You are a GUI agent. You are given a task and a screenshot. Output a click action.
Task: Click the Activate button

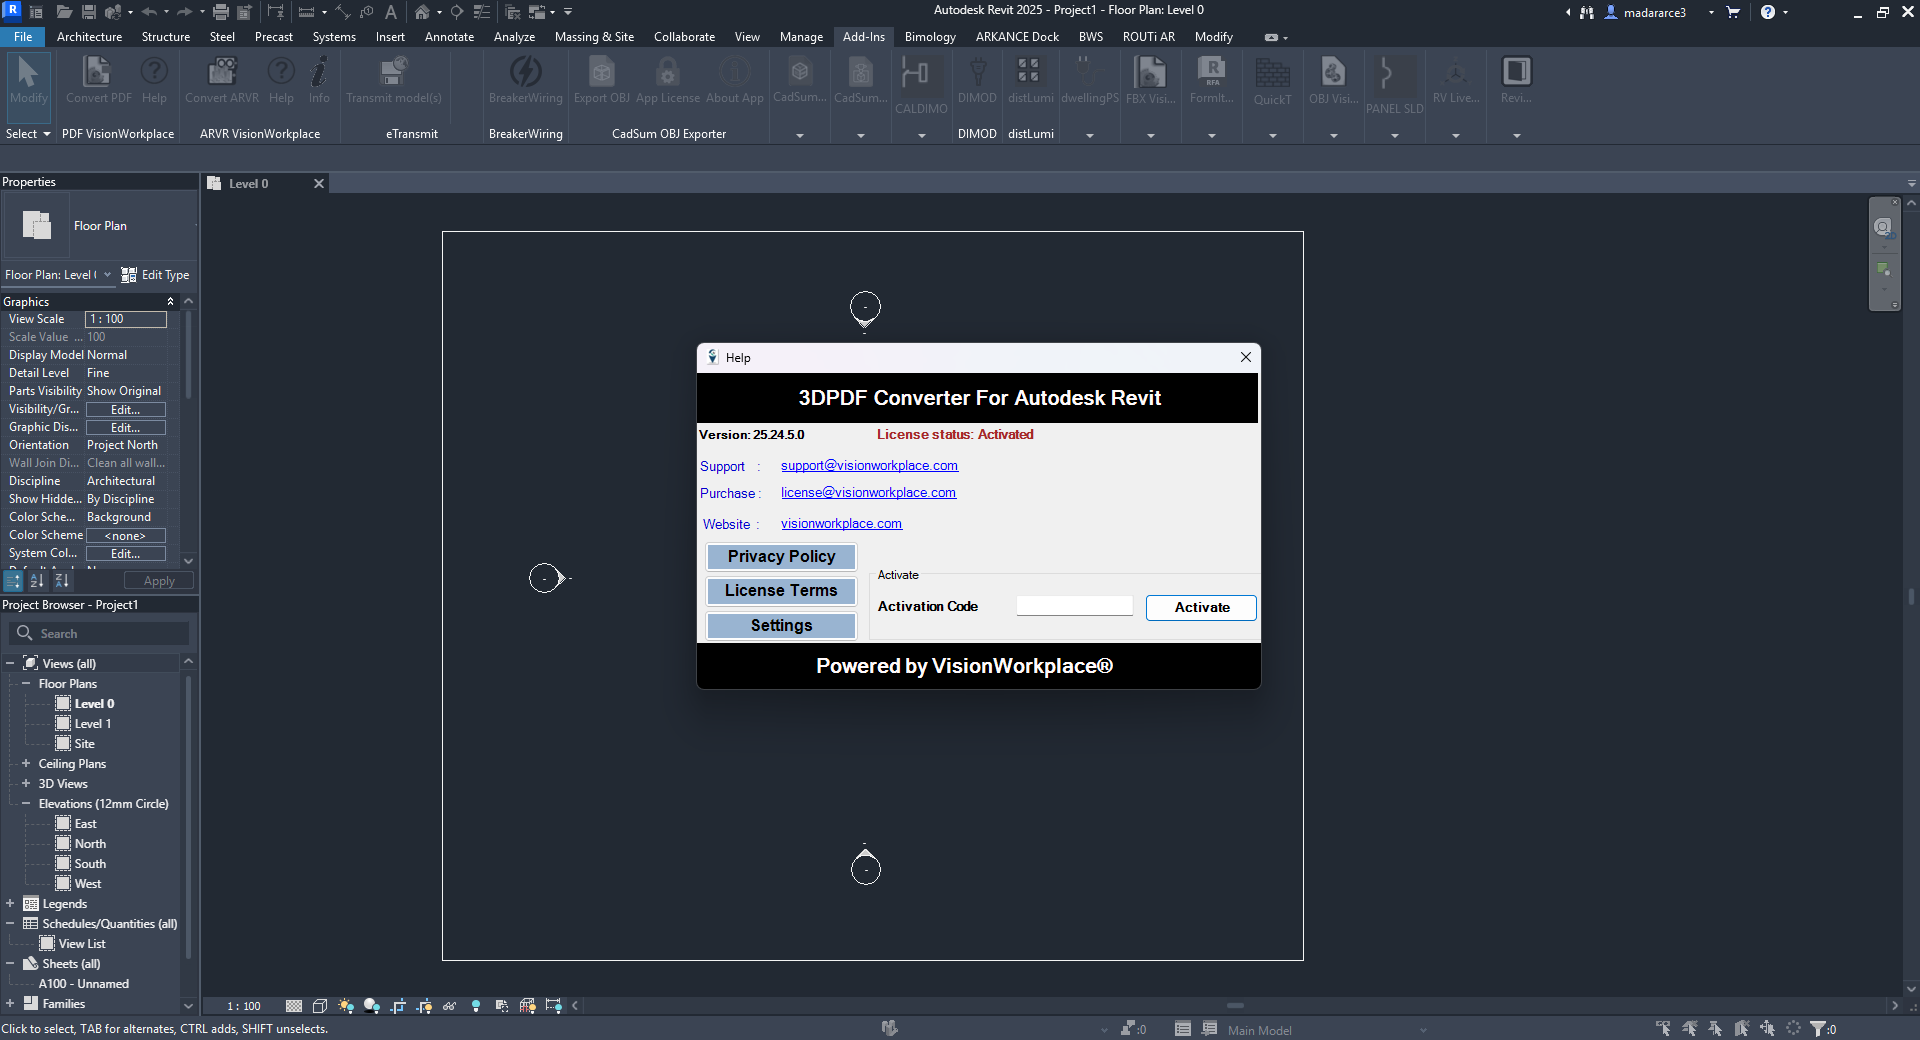point(1201,607)
